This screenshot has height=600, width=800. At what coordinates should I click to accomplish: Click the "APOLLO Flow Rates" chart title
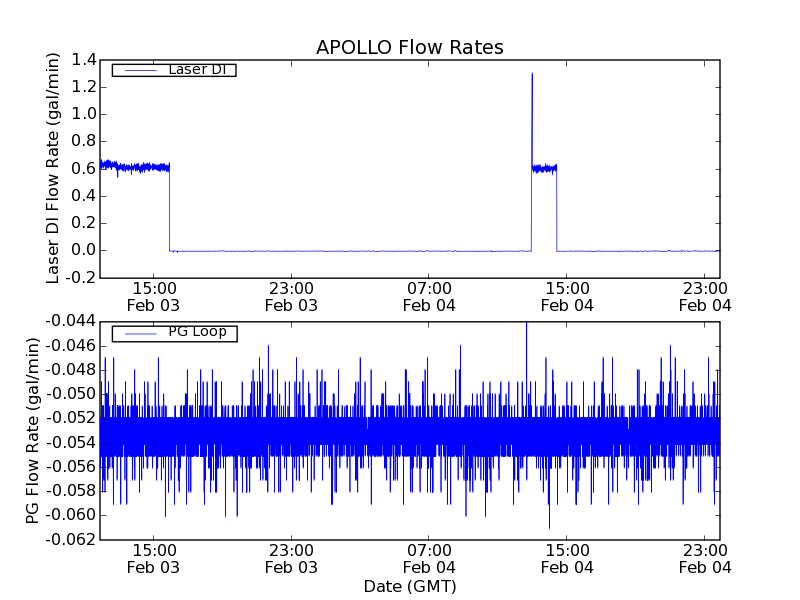pyautogui.click(x=410, y=47)
